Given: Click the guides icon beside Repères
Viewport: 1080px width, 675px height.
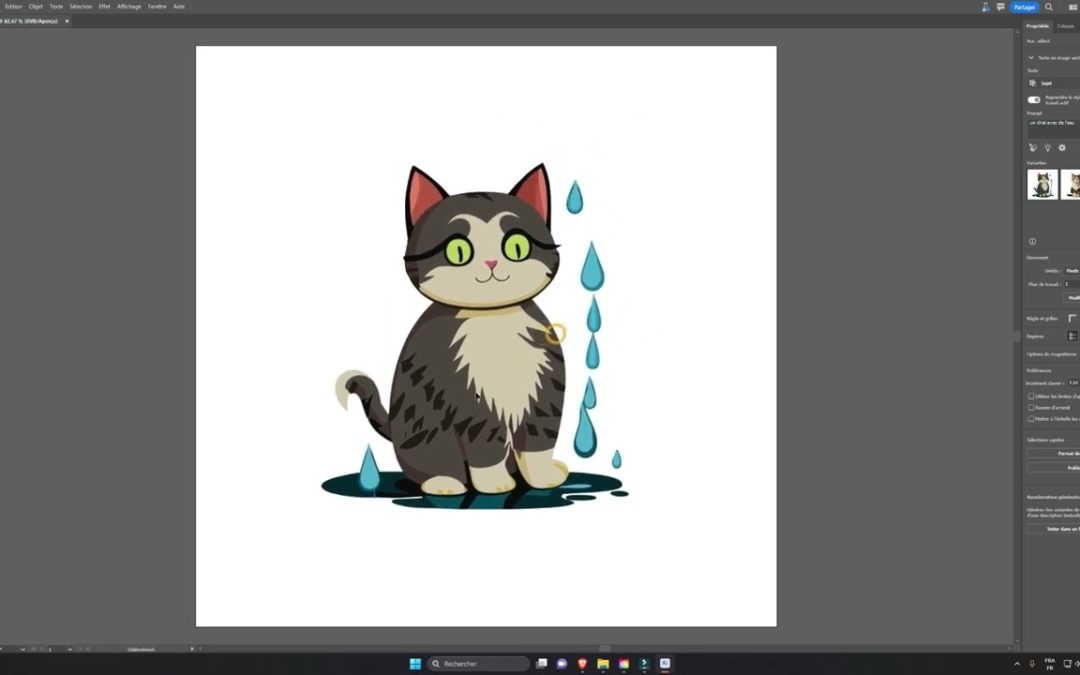Looking at the screenshot, I should coord(1072,336).
